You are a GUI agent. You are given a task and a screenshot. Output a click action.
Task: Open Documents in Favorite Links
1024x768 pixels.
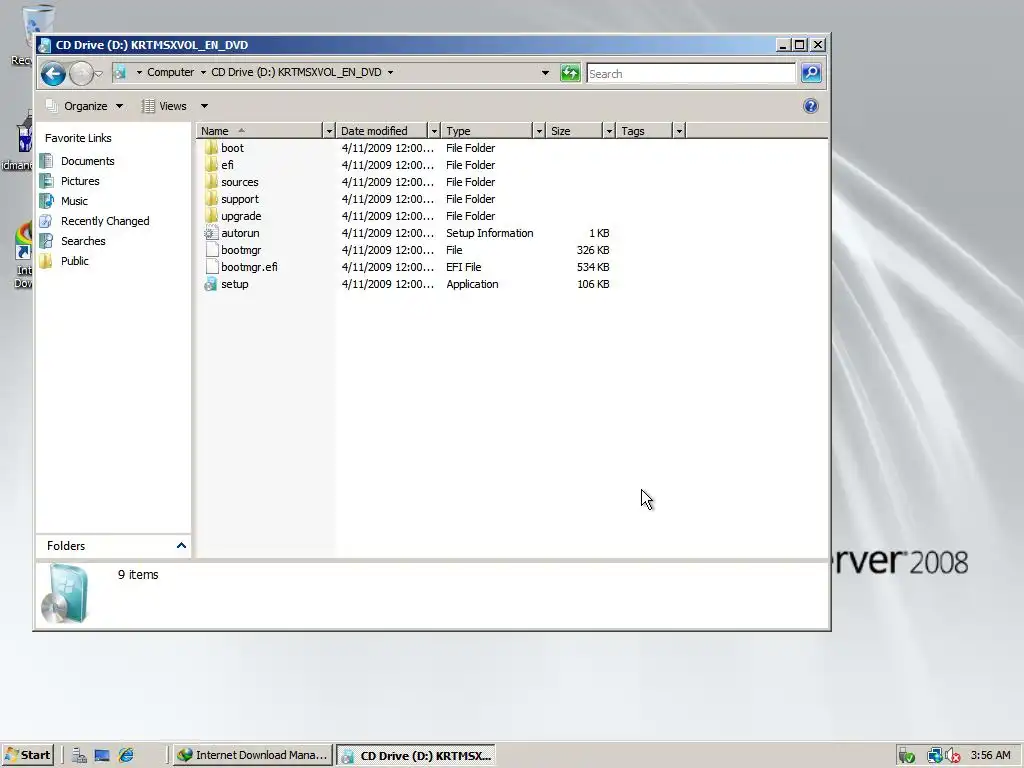coord(88,161)
